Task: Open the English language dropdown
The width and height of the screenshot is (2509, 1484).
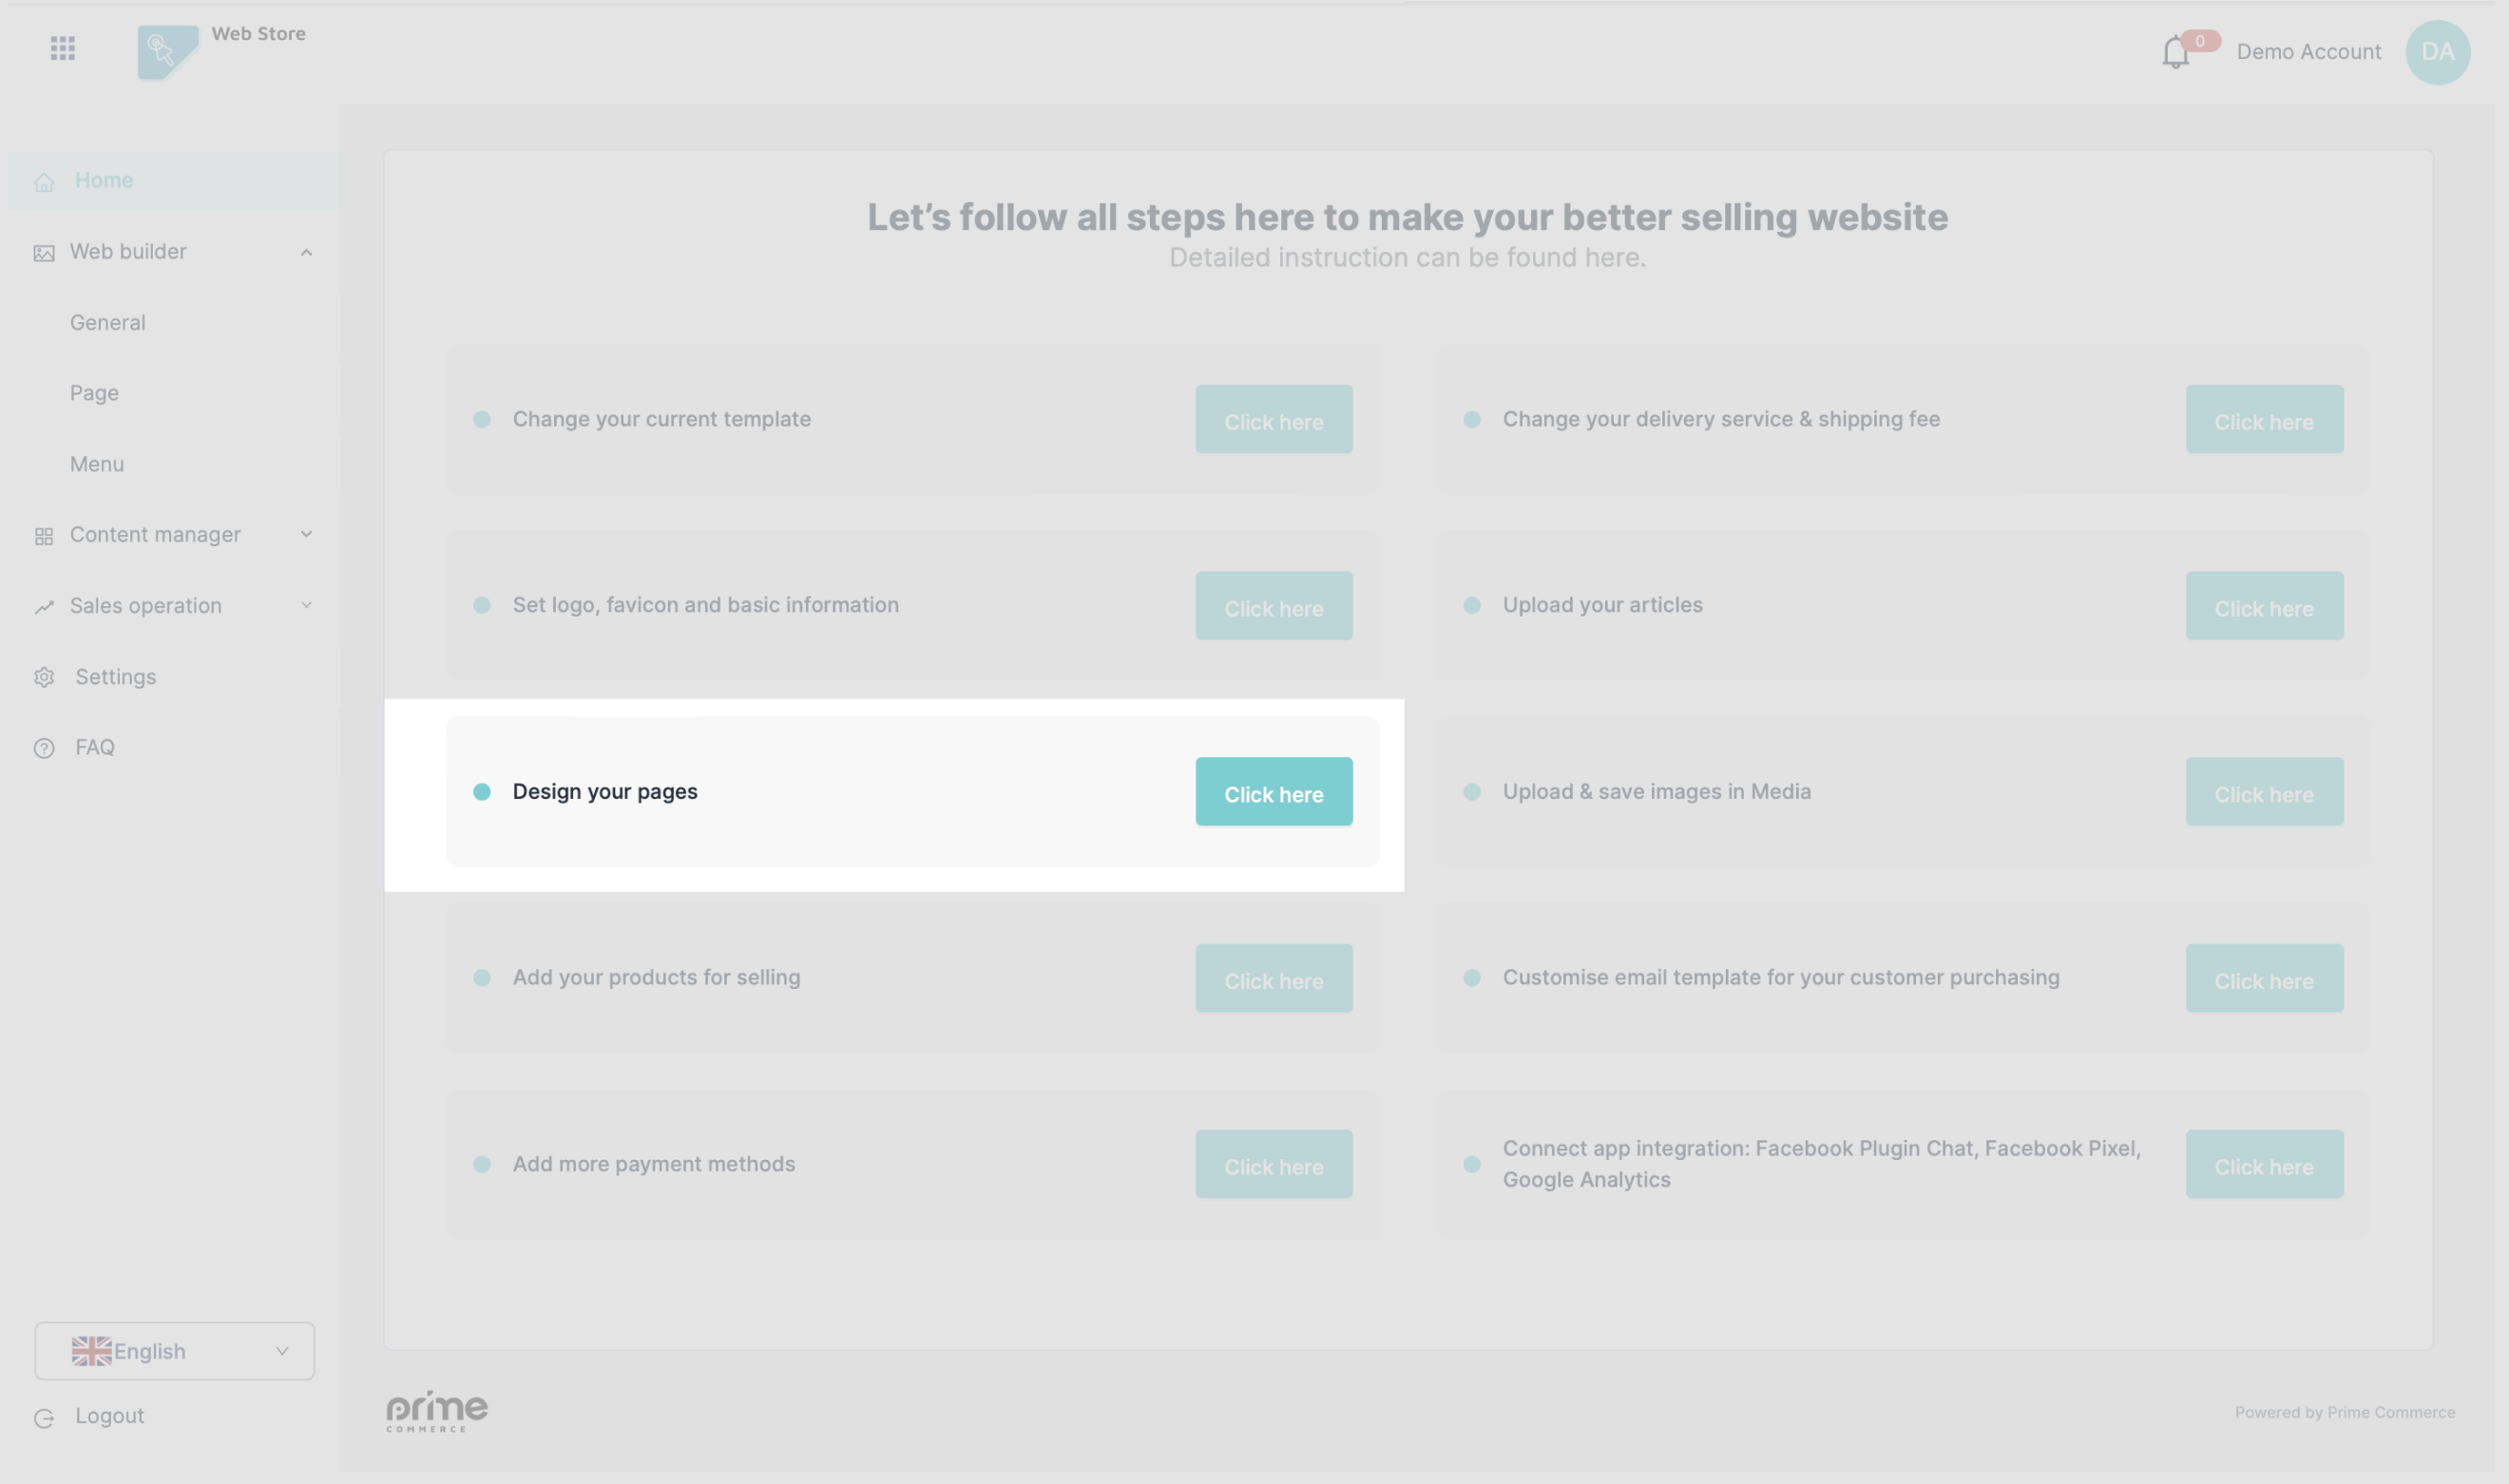Action: click(x=175, y=1351)
